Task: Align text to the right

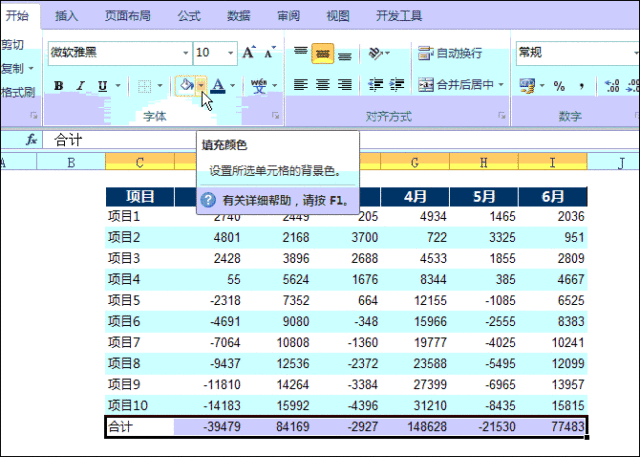Action: coord(344,85)
